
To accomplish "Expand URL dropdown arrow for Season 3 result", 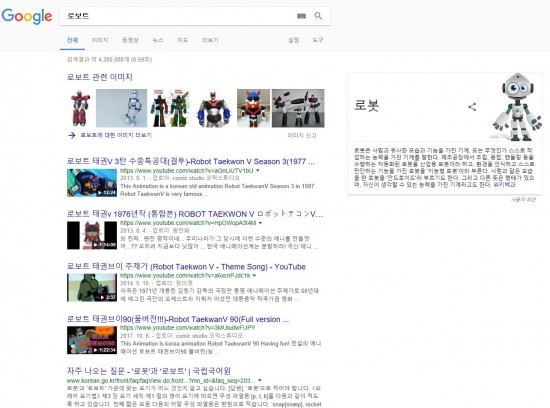I will click(x=258, y=170).
